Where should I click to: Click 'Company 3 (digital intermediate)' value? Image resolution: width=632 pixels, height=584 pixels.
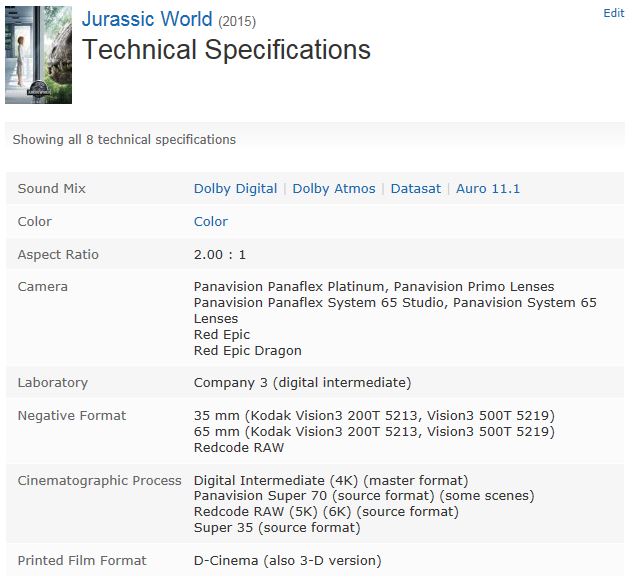coord(302,383)
